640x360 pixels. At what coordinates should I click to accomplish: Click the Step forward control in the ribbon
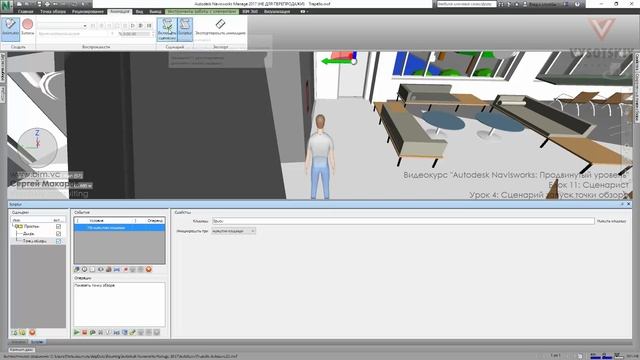click(x=141, y=26)
